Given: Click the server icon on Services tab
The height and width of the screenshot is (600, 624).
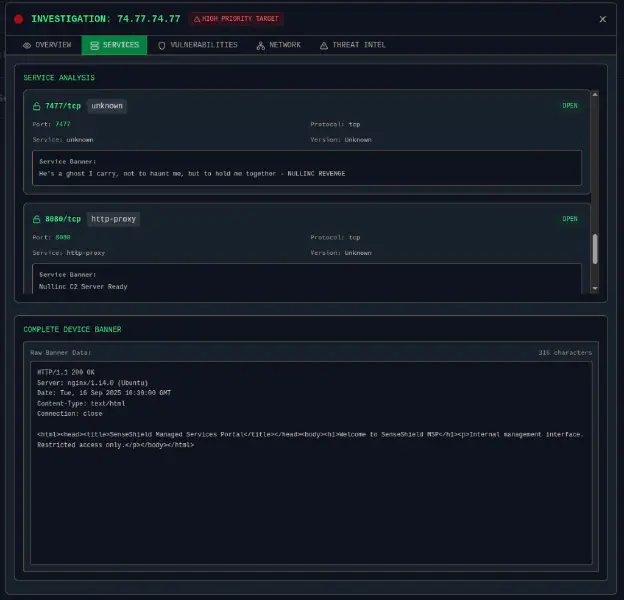Looking at the screenshot, I should point(93,45).
